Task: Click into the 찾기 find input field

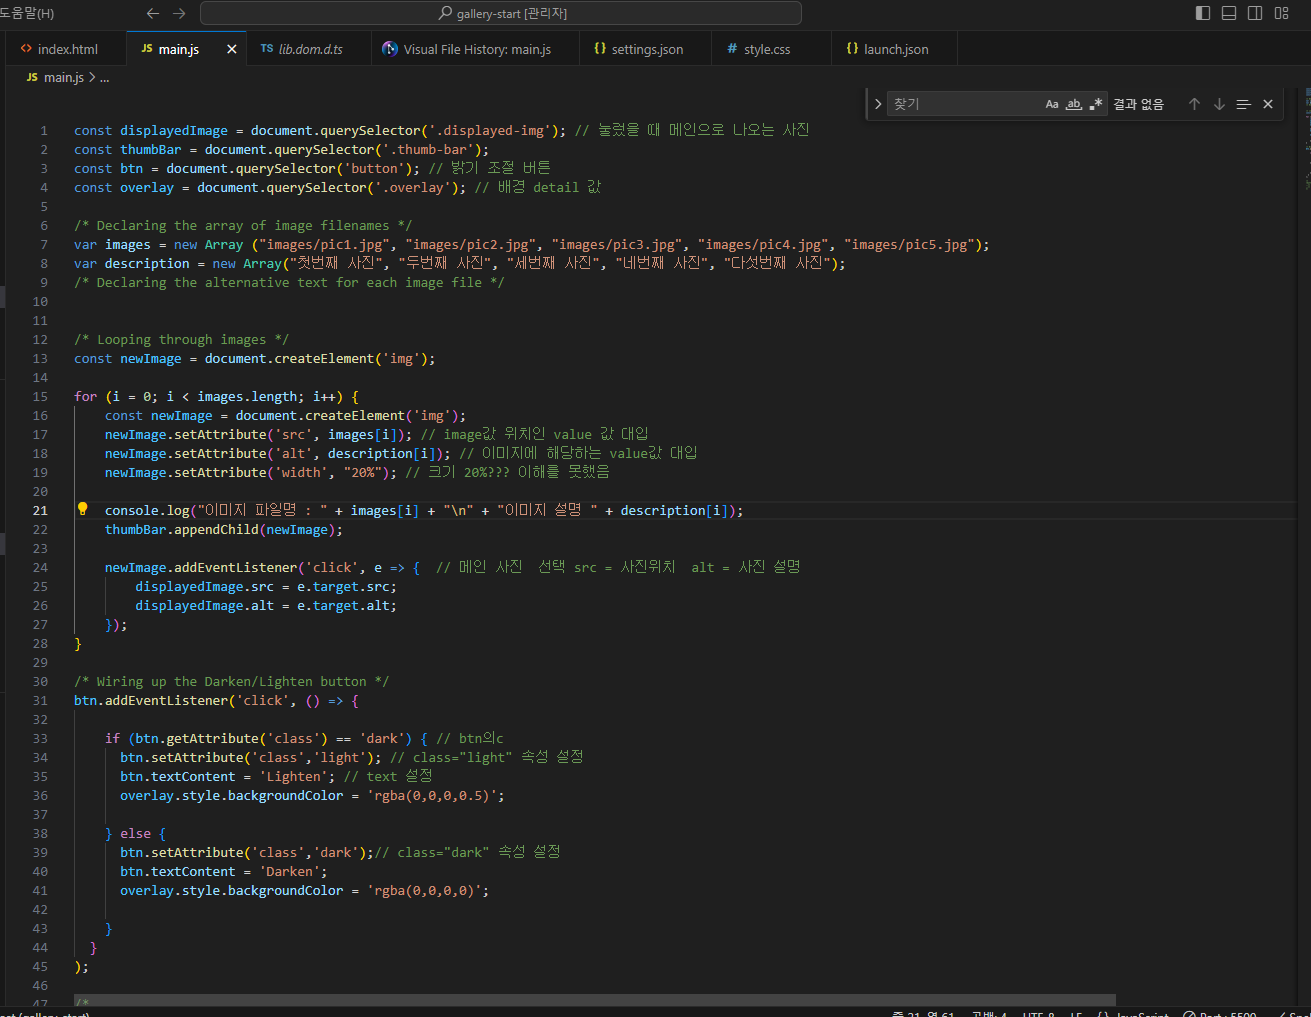Action: [x=965, y=104]
